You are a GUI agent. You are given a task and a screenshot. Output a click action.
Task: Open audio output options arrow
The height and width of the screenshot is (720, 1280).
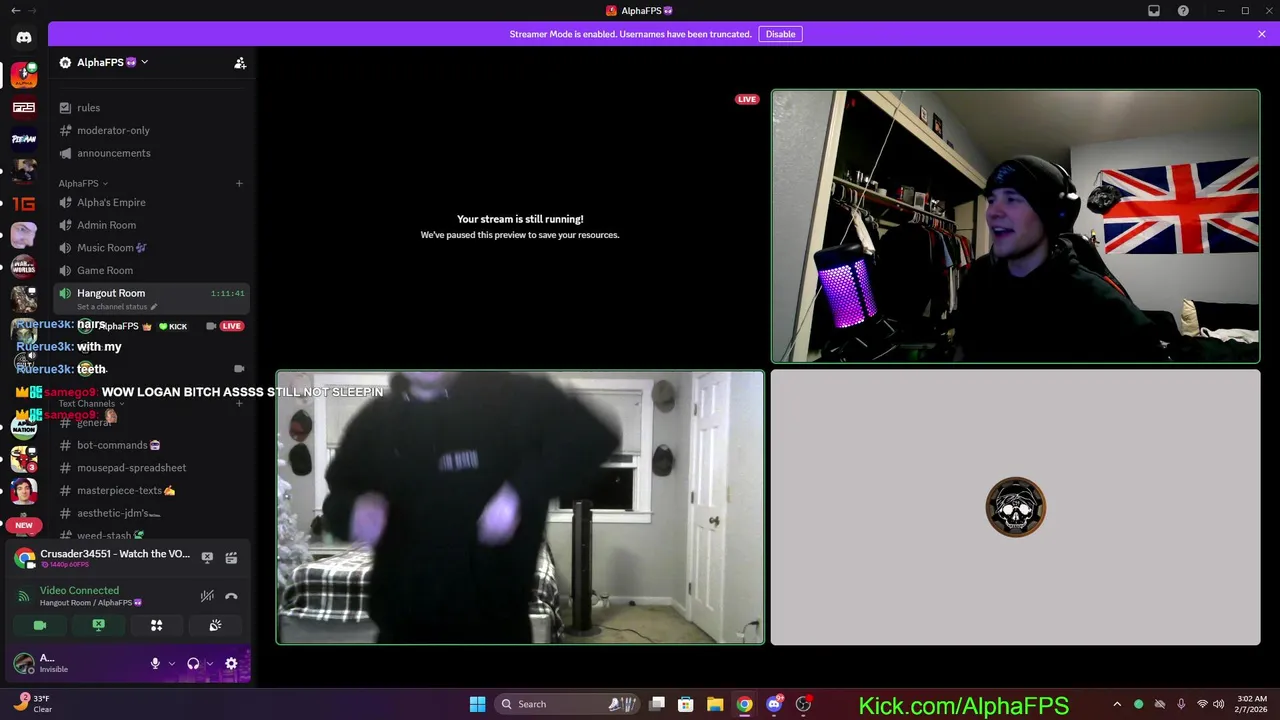click(x=209, y=663)
